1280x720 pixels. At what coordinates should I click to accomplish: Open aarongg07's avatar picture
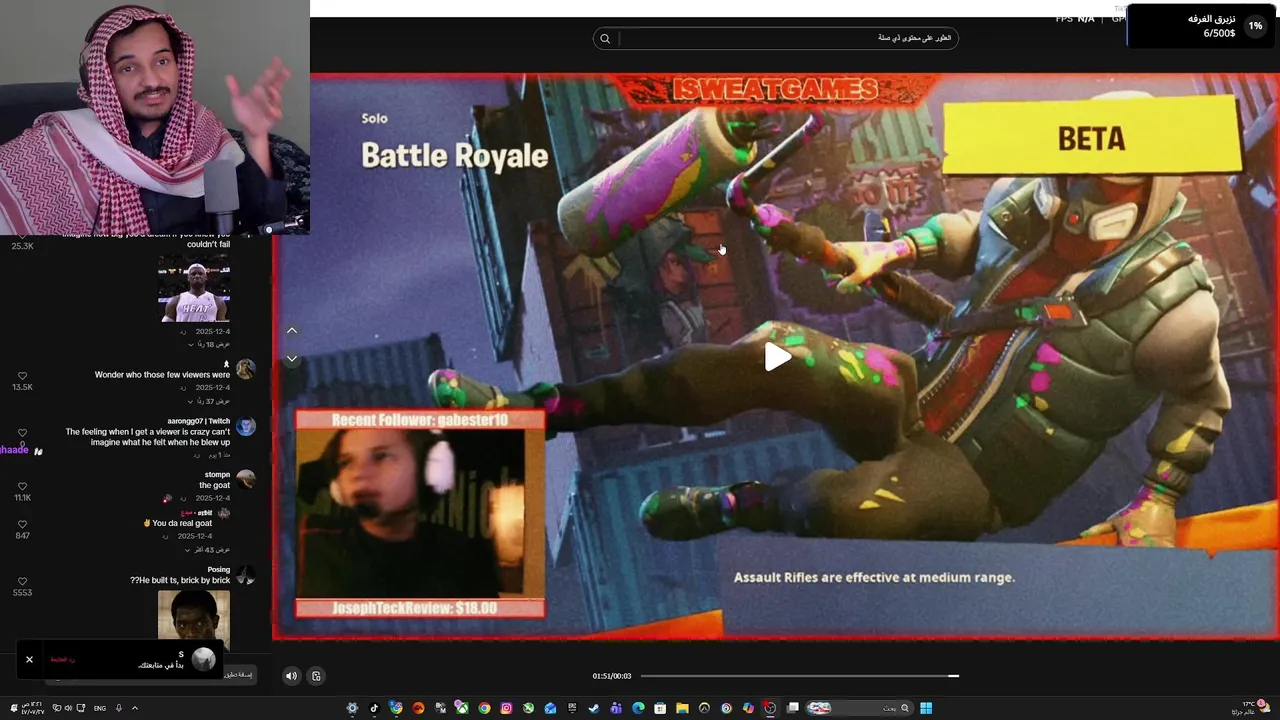click(x=245, y=426)
